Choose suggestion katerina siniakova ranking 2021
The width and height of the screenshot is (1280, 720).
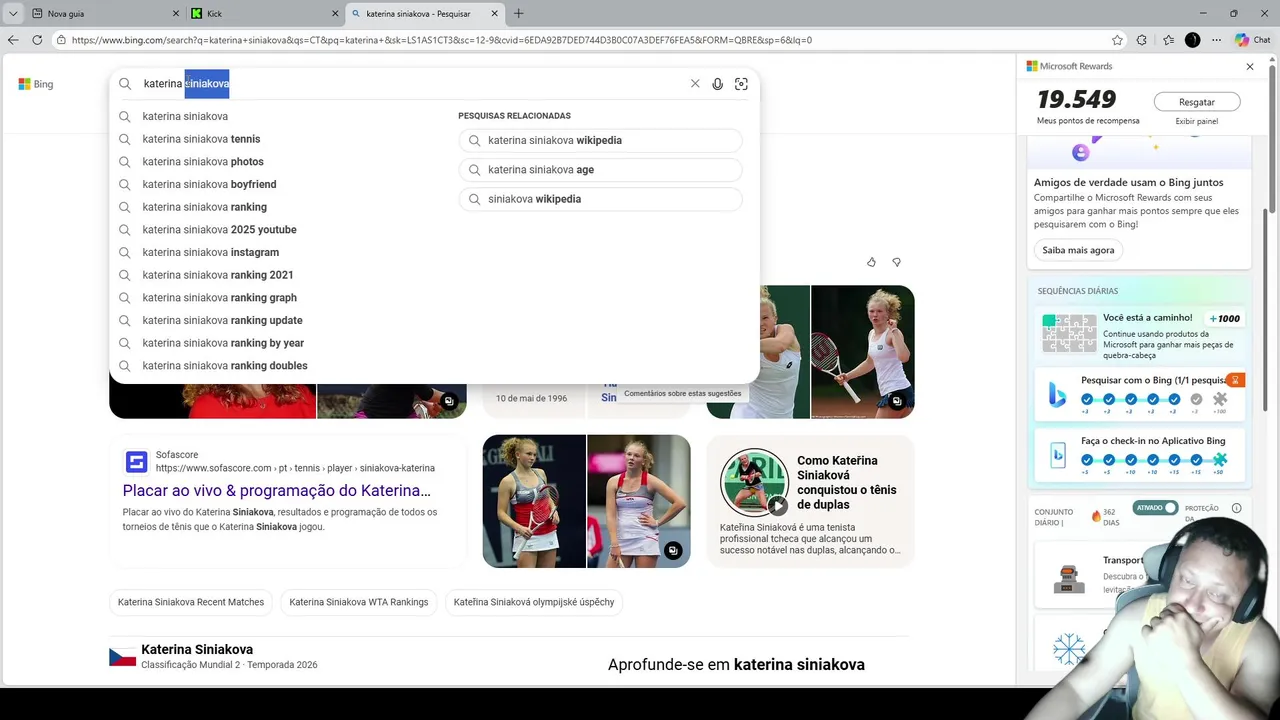point(218,275)
